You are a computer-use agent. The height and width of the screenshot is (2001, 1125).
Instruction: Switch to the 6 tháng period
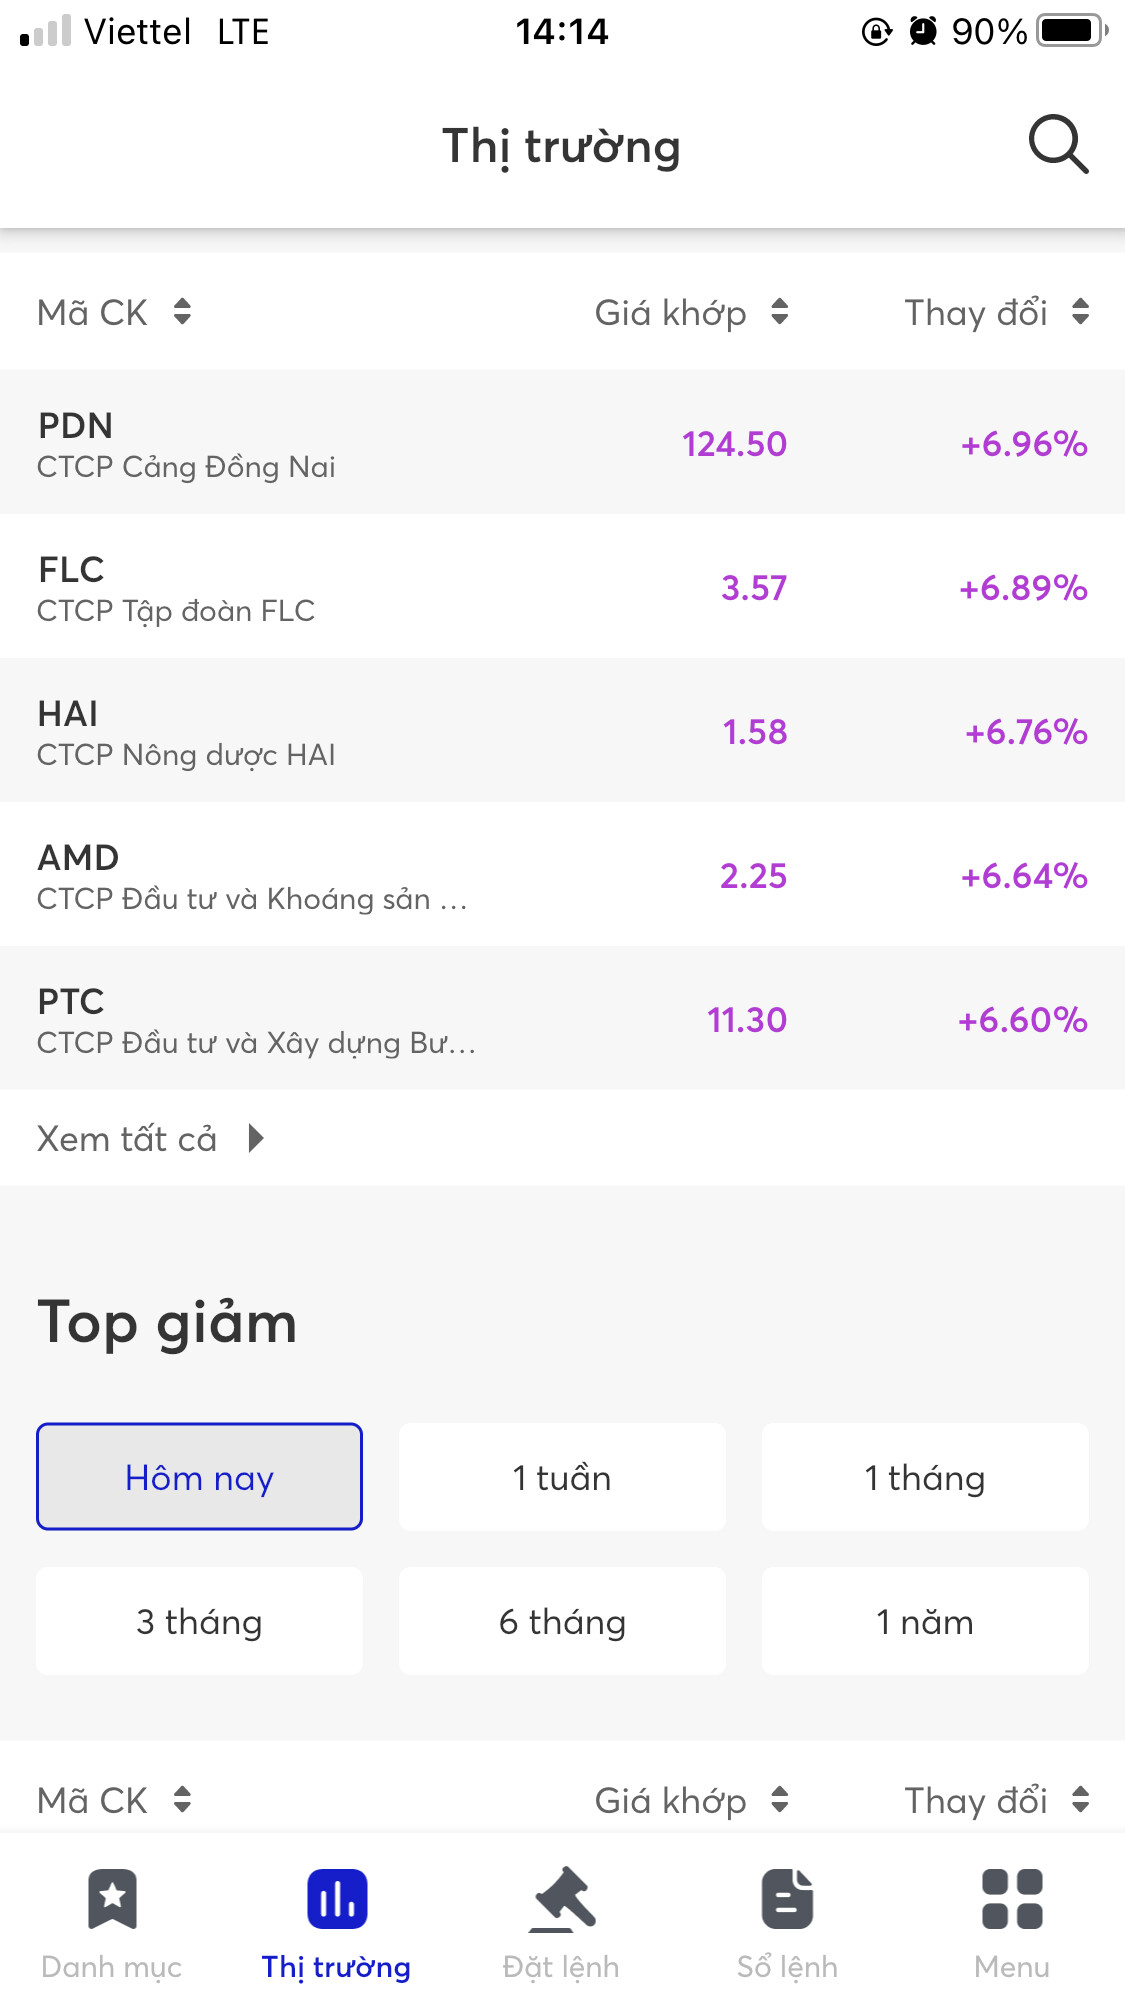562,1621
